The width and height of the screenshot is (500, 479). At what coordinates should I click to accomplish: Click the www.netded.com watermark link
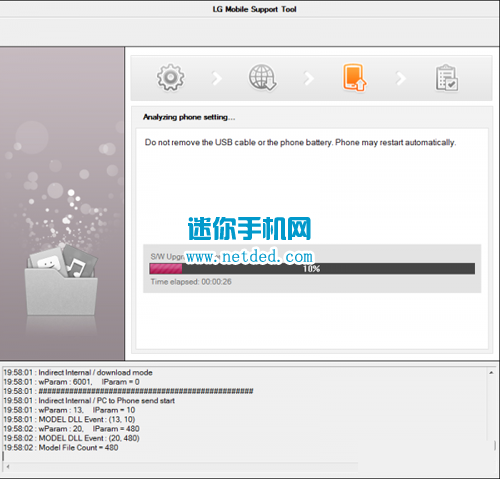coord(249,257)
